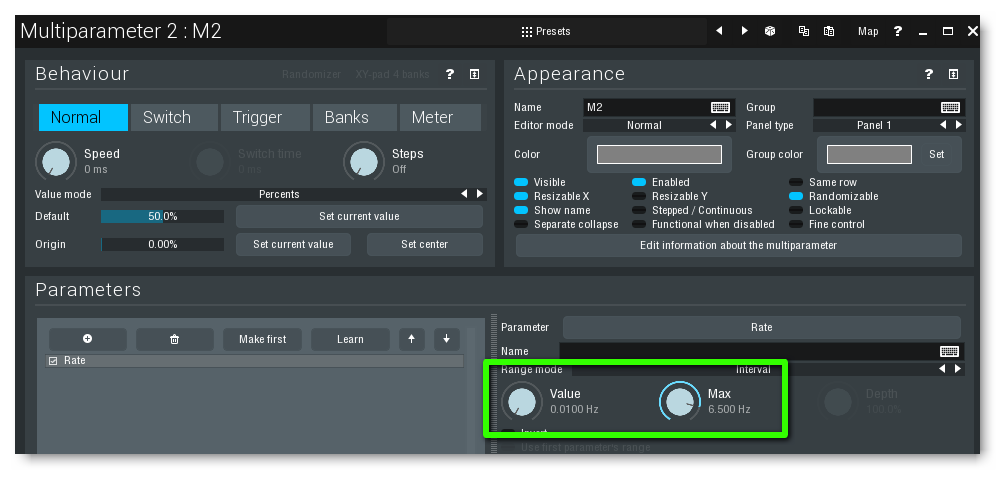This screenshot has width=1007, height=481.
Task: Click Panel type next arrow
Action: tap(958, 125)
